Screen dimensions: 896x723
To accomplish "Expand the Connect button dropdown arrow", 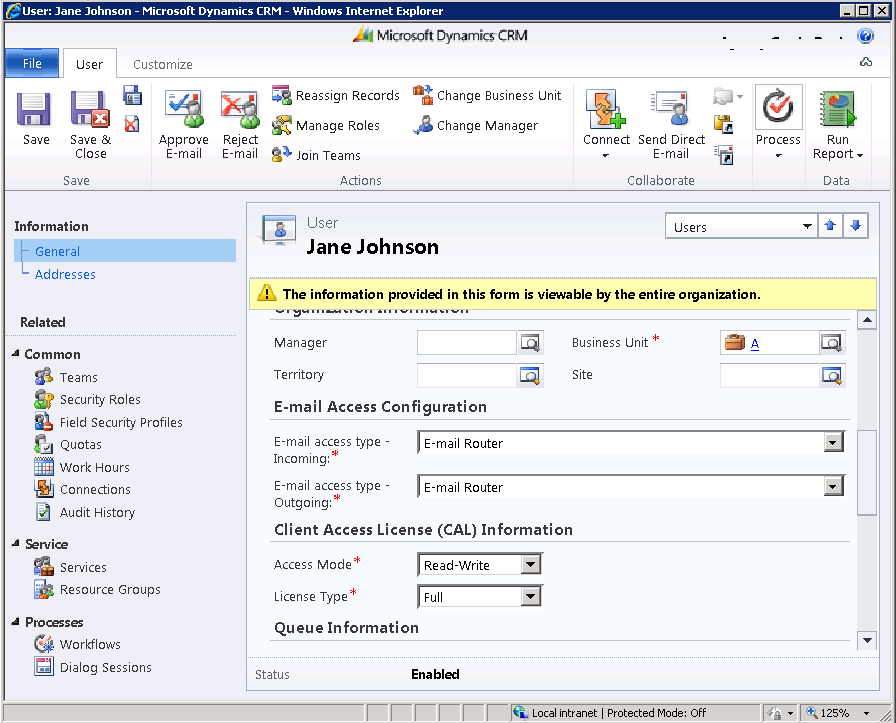I will click(x=606, y=155).
